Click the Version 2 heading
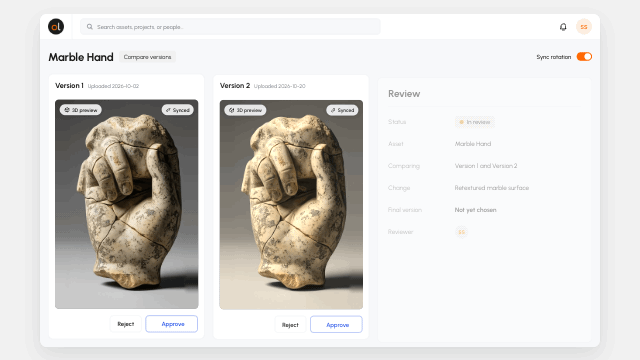The height and width of the screenshot is (360, 640). pyautogui.click(x=235, y=86)
